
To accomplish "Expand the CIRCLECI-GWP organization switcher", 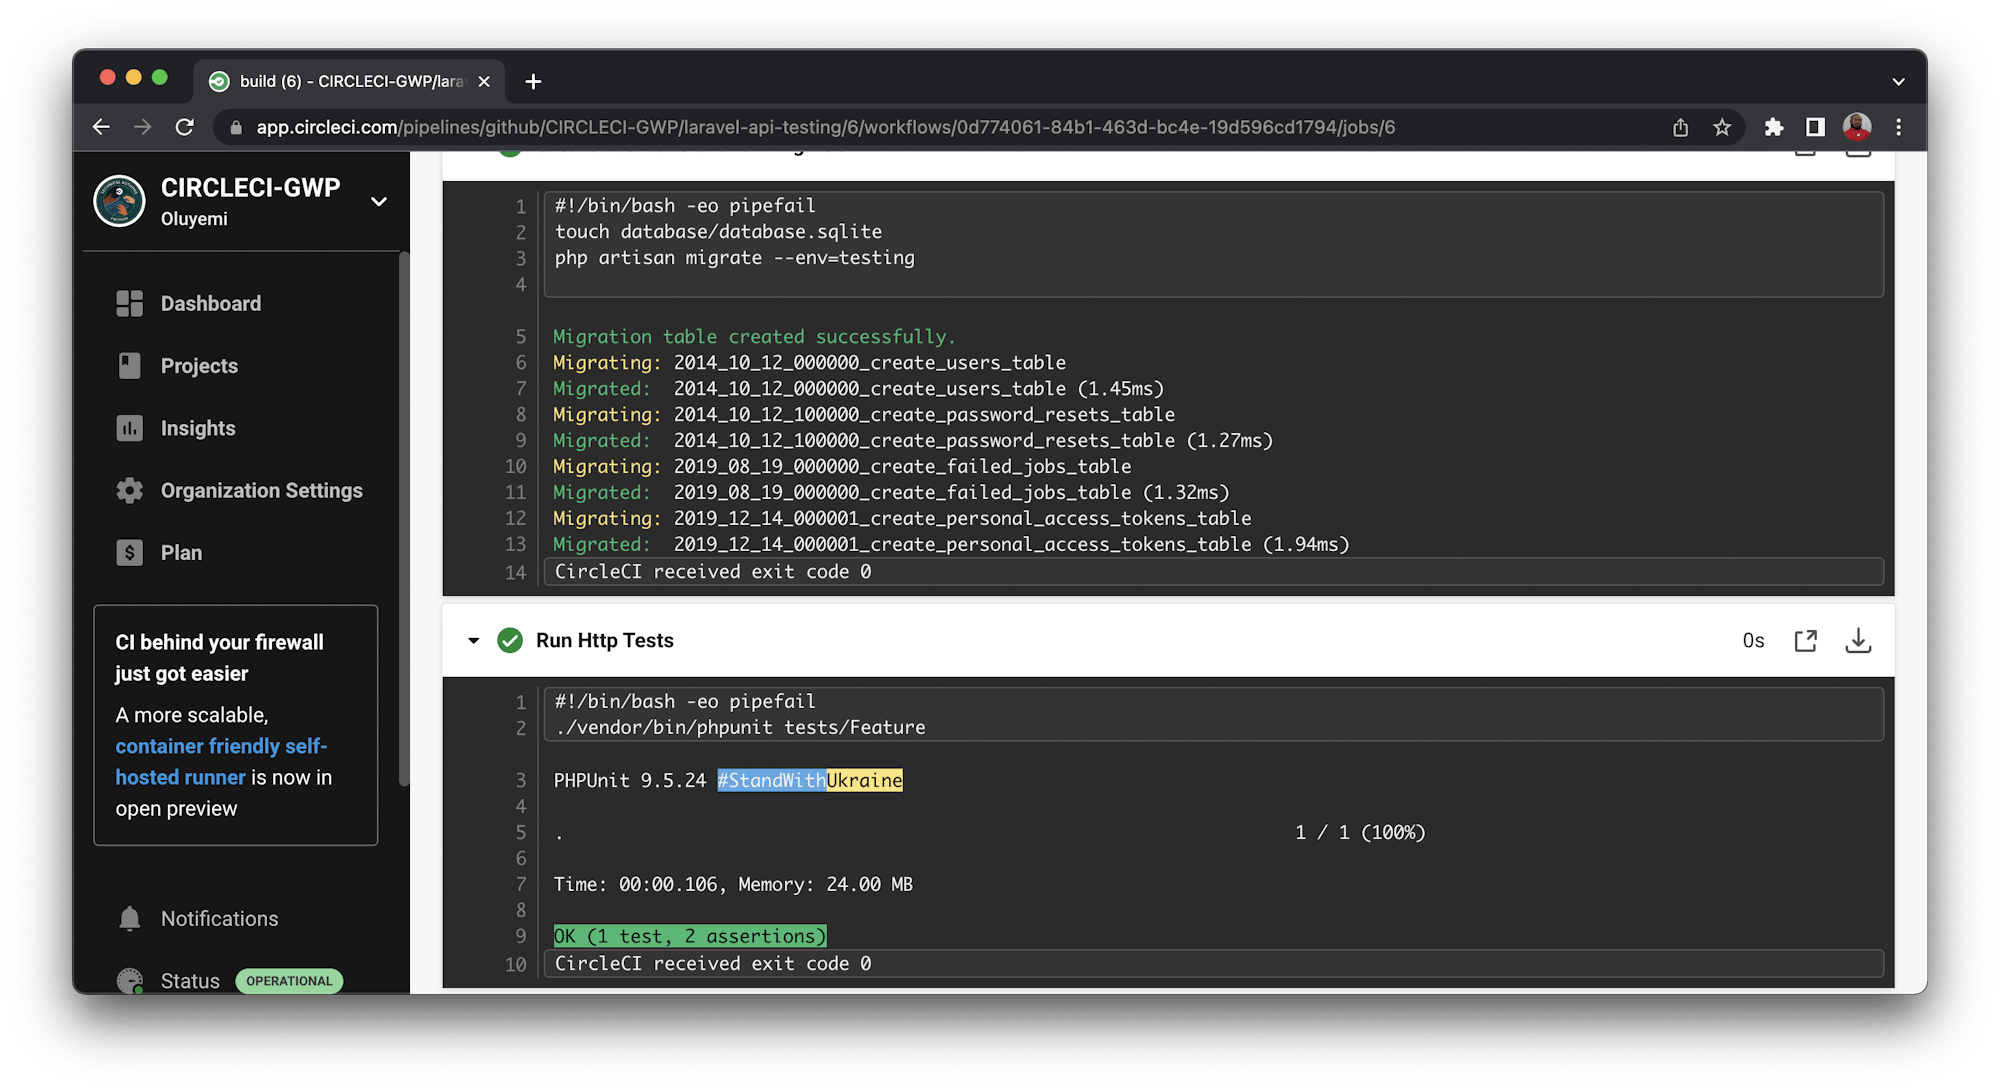I will point(379,202).
